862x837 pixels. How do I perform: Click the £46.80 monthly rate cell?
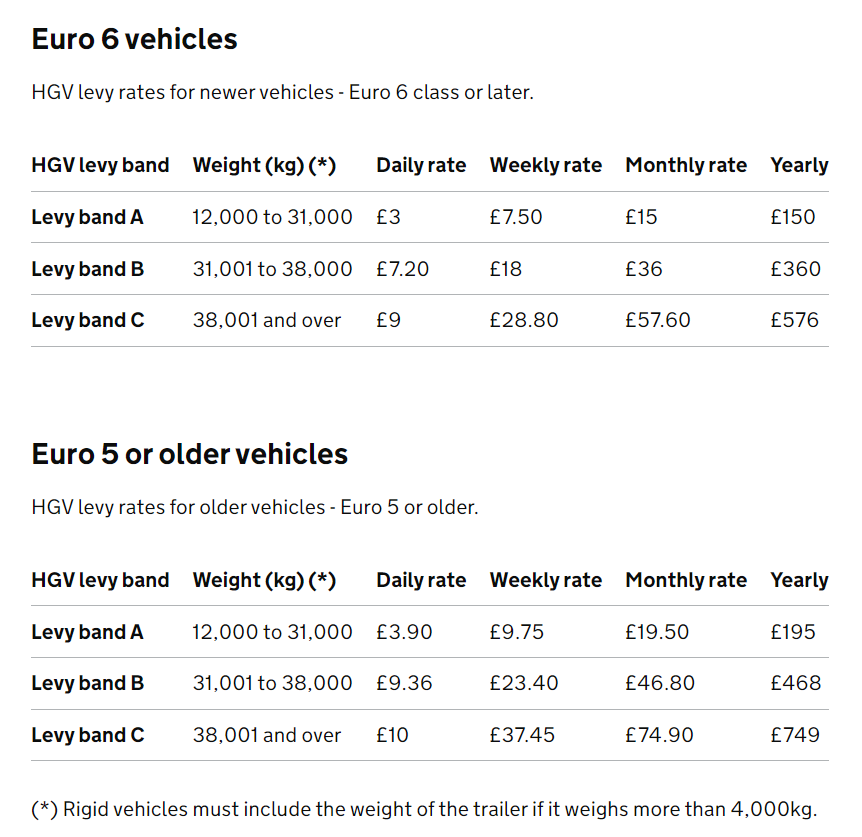point(660,683)
